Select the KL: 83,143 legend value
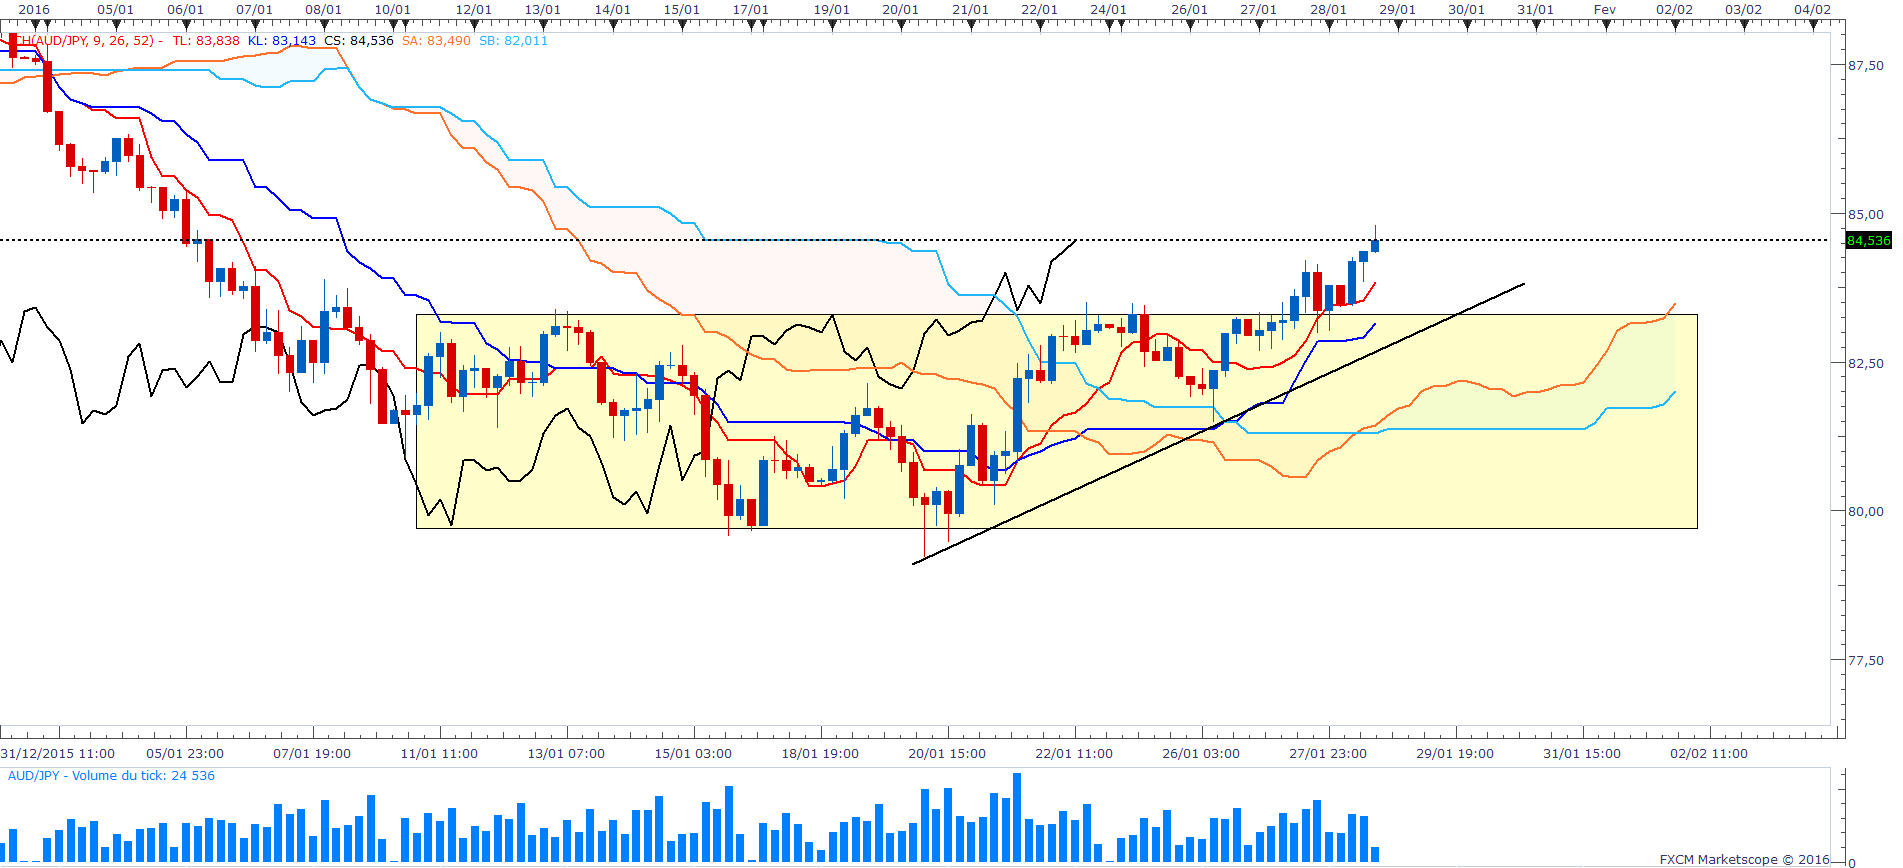Screen dimensions: 1903x868 point(282,41)
